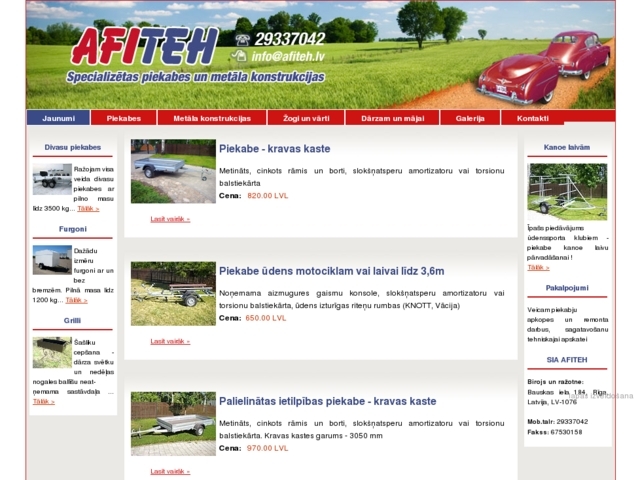Click the red vintage car banner image
Image resolution: width=640 pixels, height=480 pixels.
544,67
